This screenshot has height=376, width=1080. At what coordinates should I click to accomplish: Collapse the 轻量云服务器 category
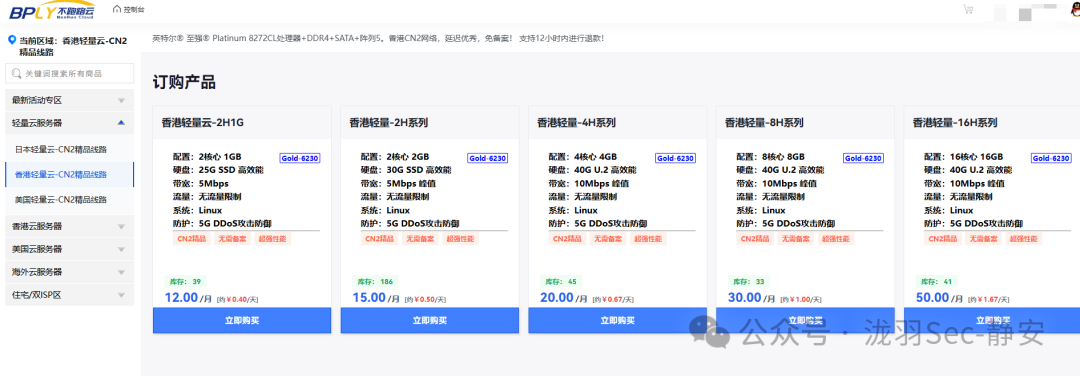(69, 123)
